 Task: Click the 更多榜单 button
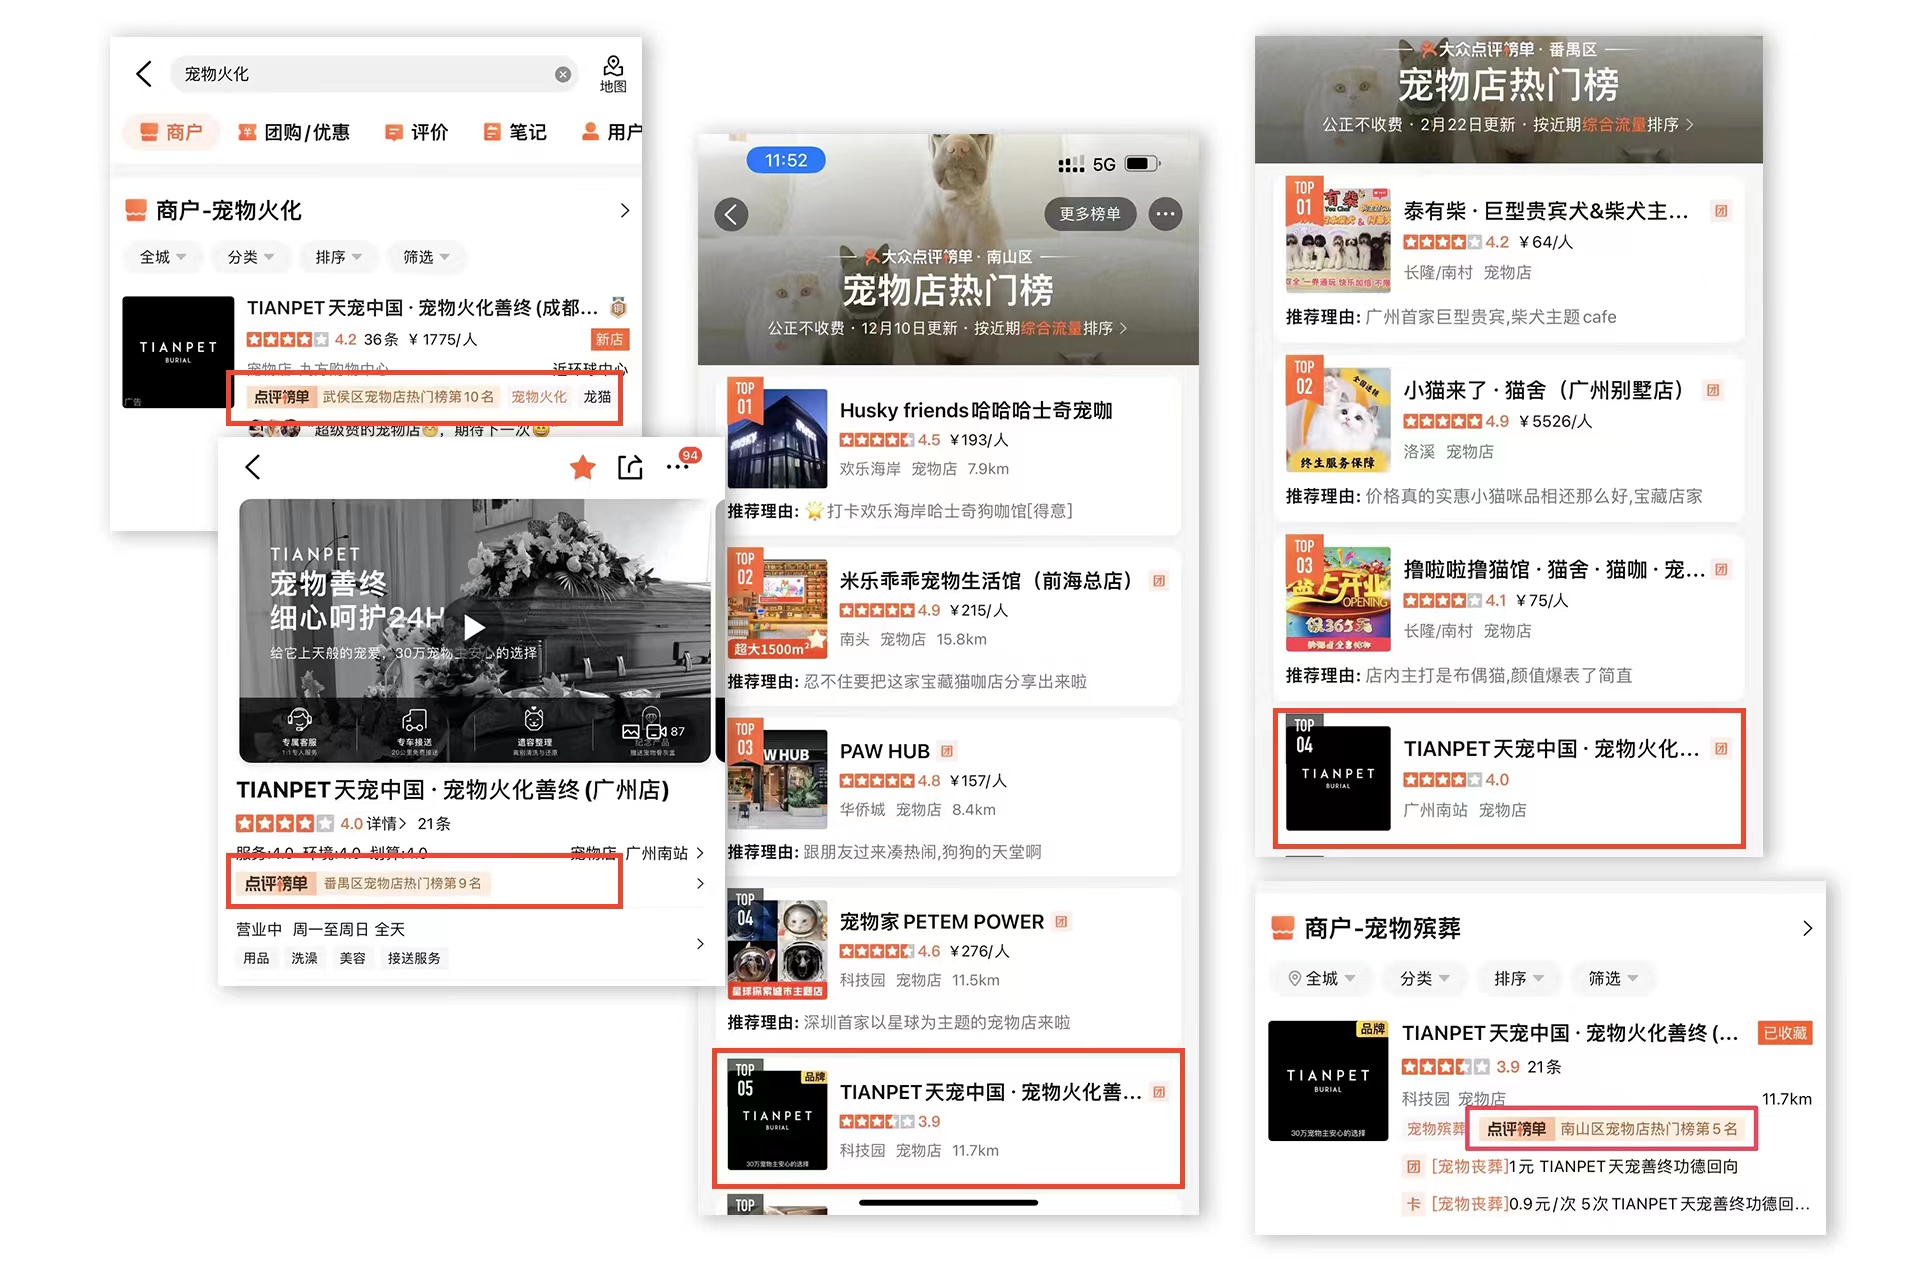(x=1090, y=214)
